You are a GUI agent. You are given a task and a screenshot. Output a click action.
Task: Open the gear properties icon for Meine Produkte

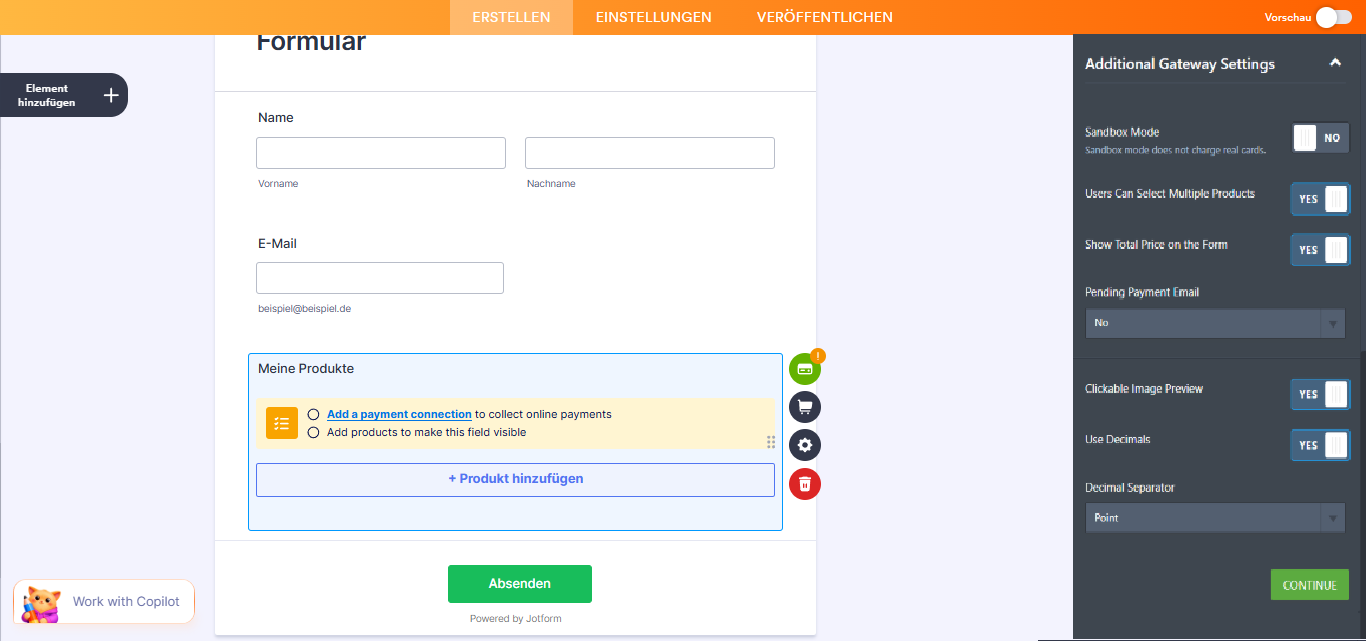[805, 445]
